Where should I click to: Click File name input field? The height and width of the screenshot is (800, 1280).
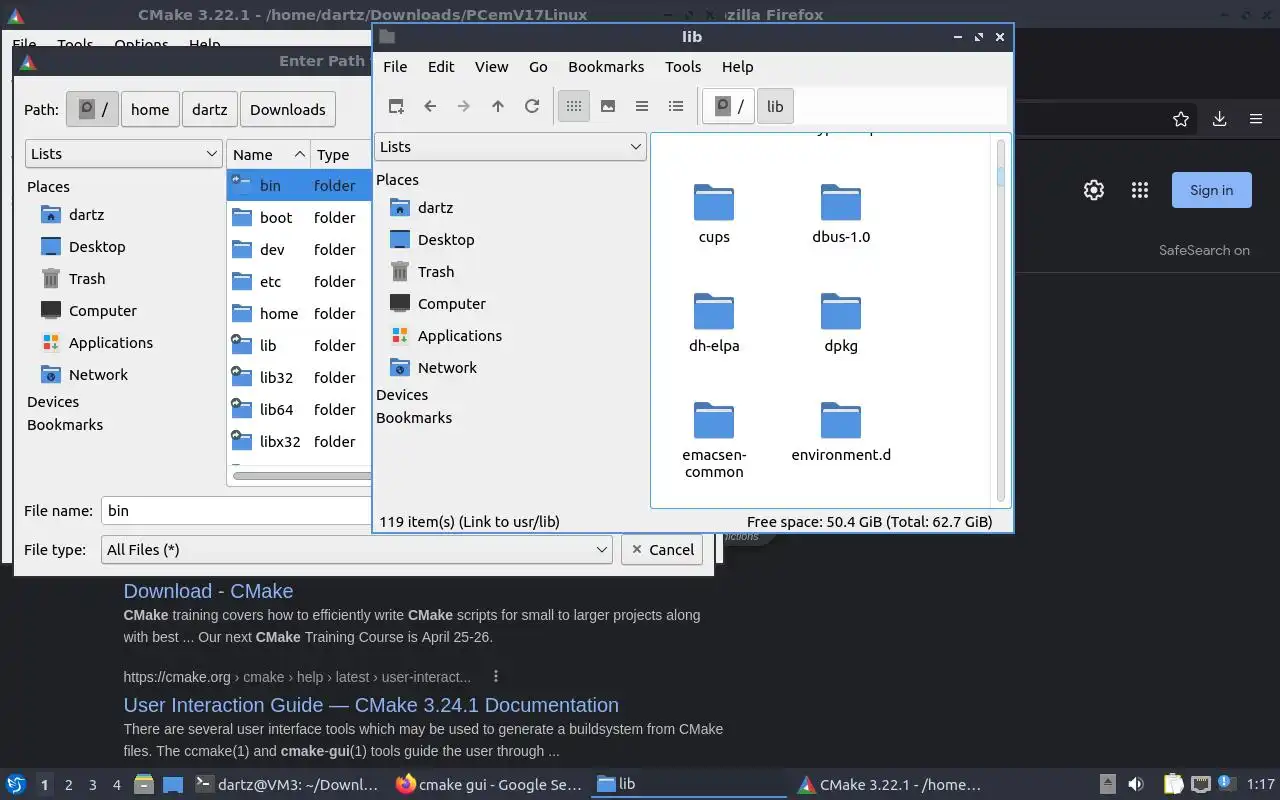(x=236, y=511)
